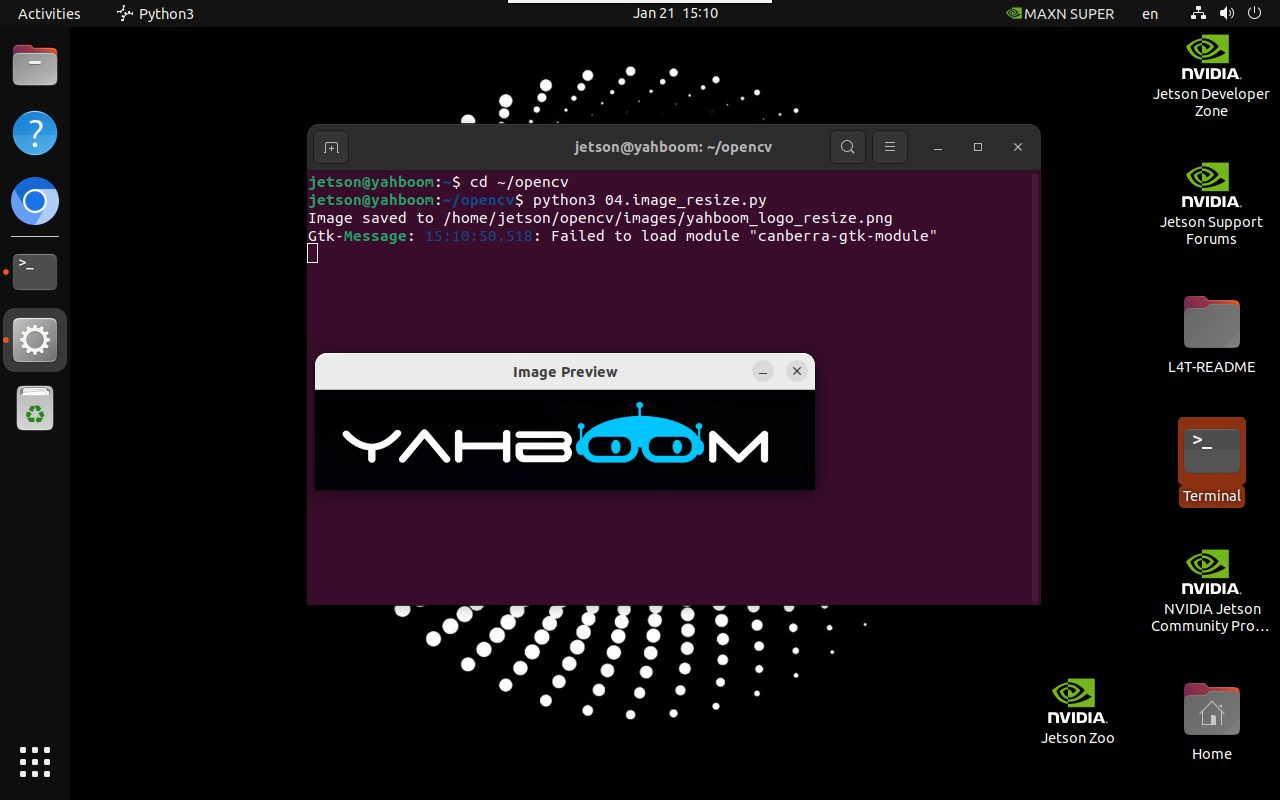Viewport: 1280px width, 800px height.
Task: Minimize the terminal window
Action: coord(938,147)
